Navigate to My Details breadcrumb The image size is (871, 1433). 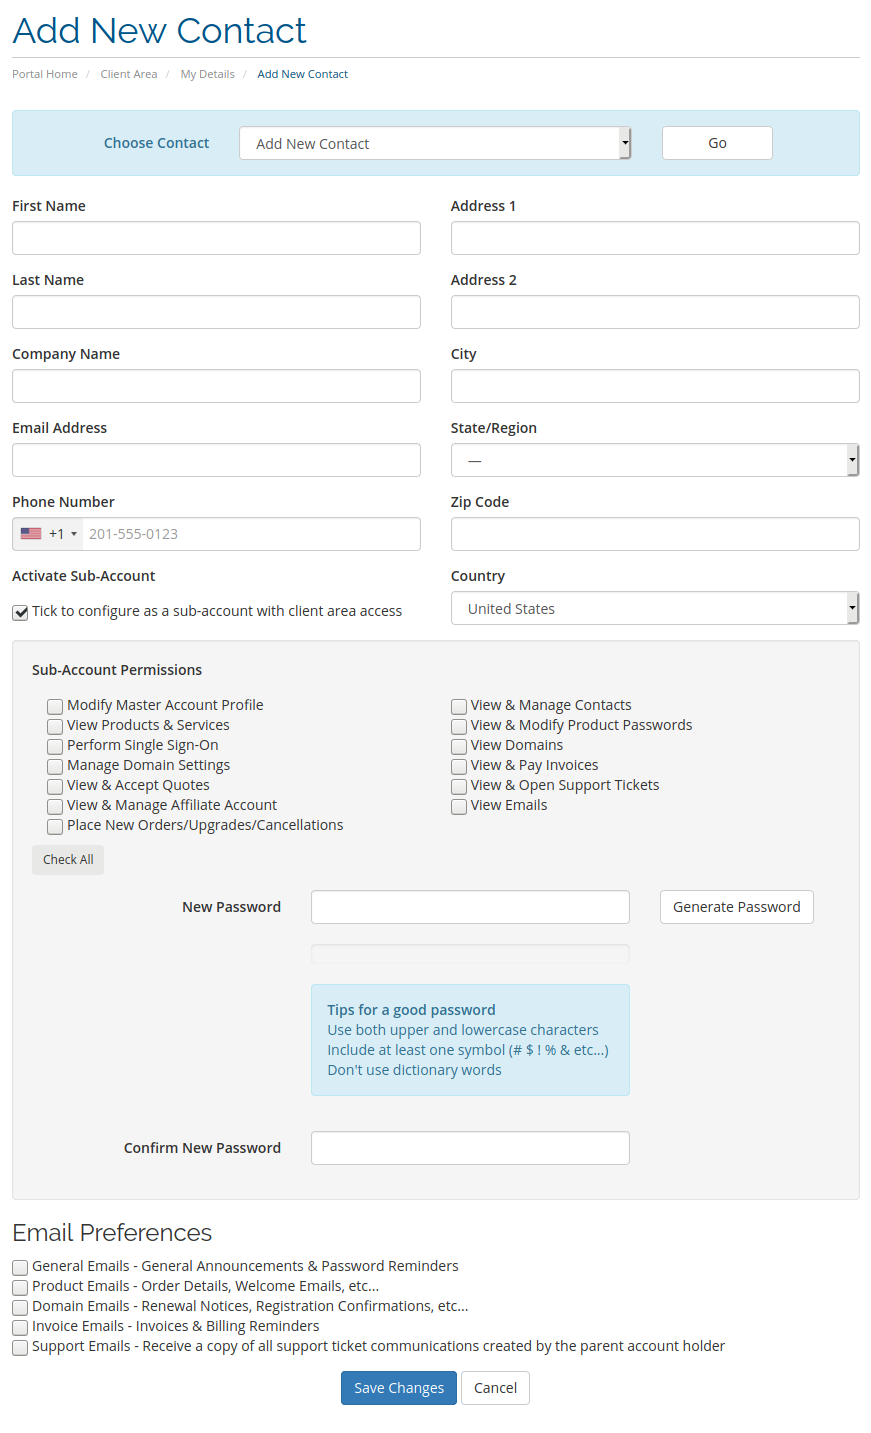pos(208,74)
